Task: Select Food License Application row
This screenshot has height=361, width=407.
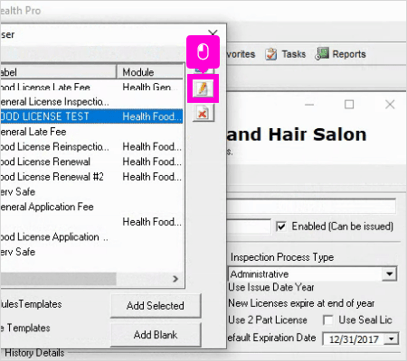Action: click(x=92, y=237)
